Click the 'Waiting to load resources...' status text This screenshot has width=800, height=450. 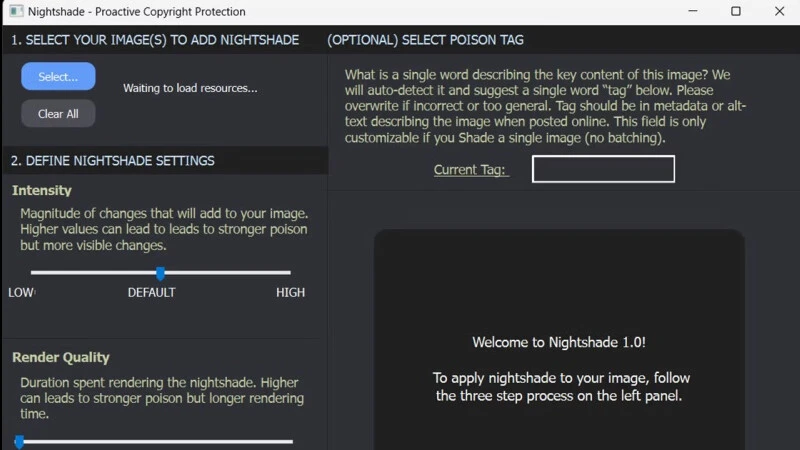[190, 88]
